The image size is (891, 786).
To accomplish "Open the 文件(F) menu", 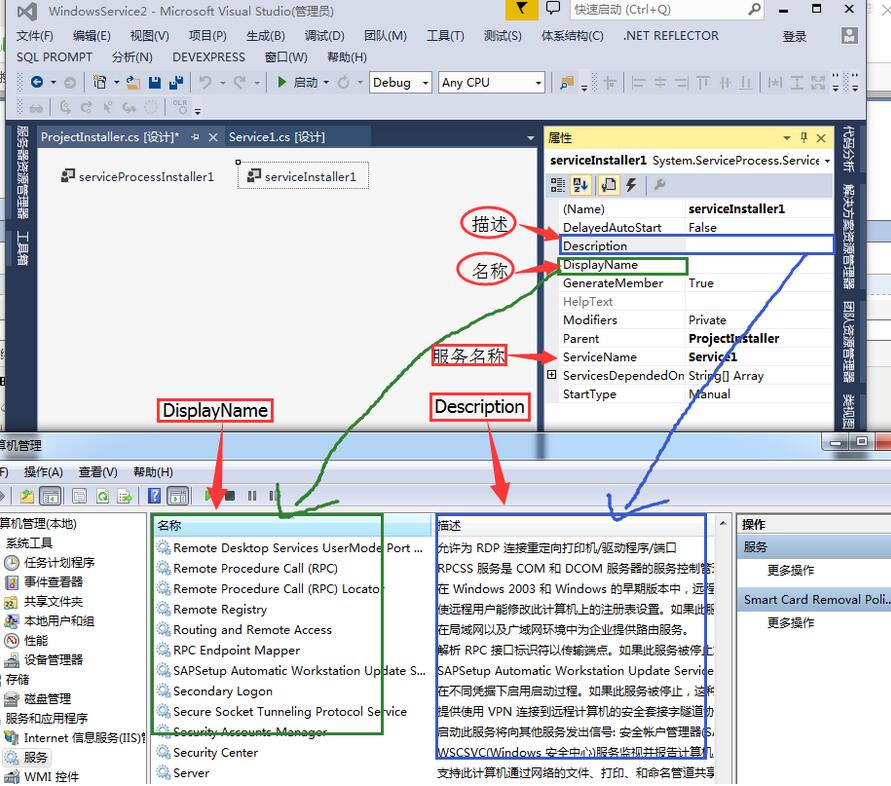I will point(35,36).
